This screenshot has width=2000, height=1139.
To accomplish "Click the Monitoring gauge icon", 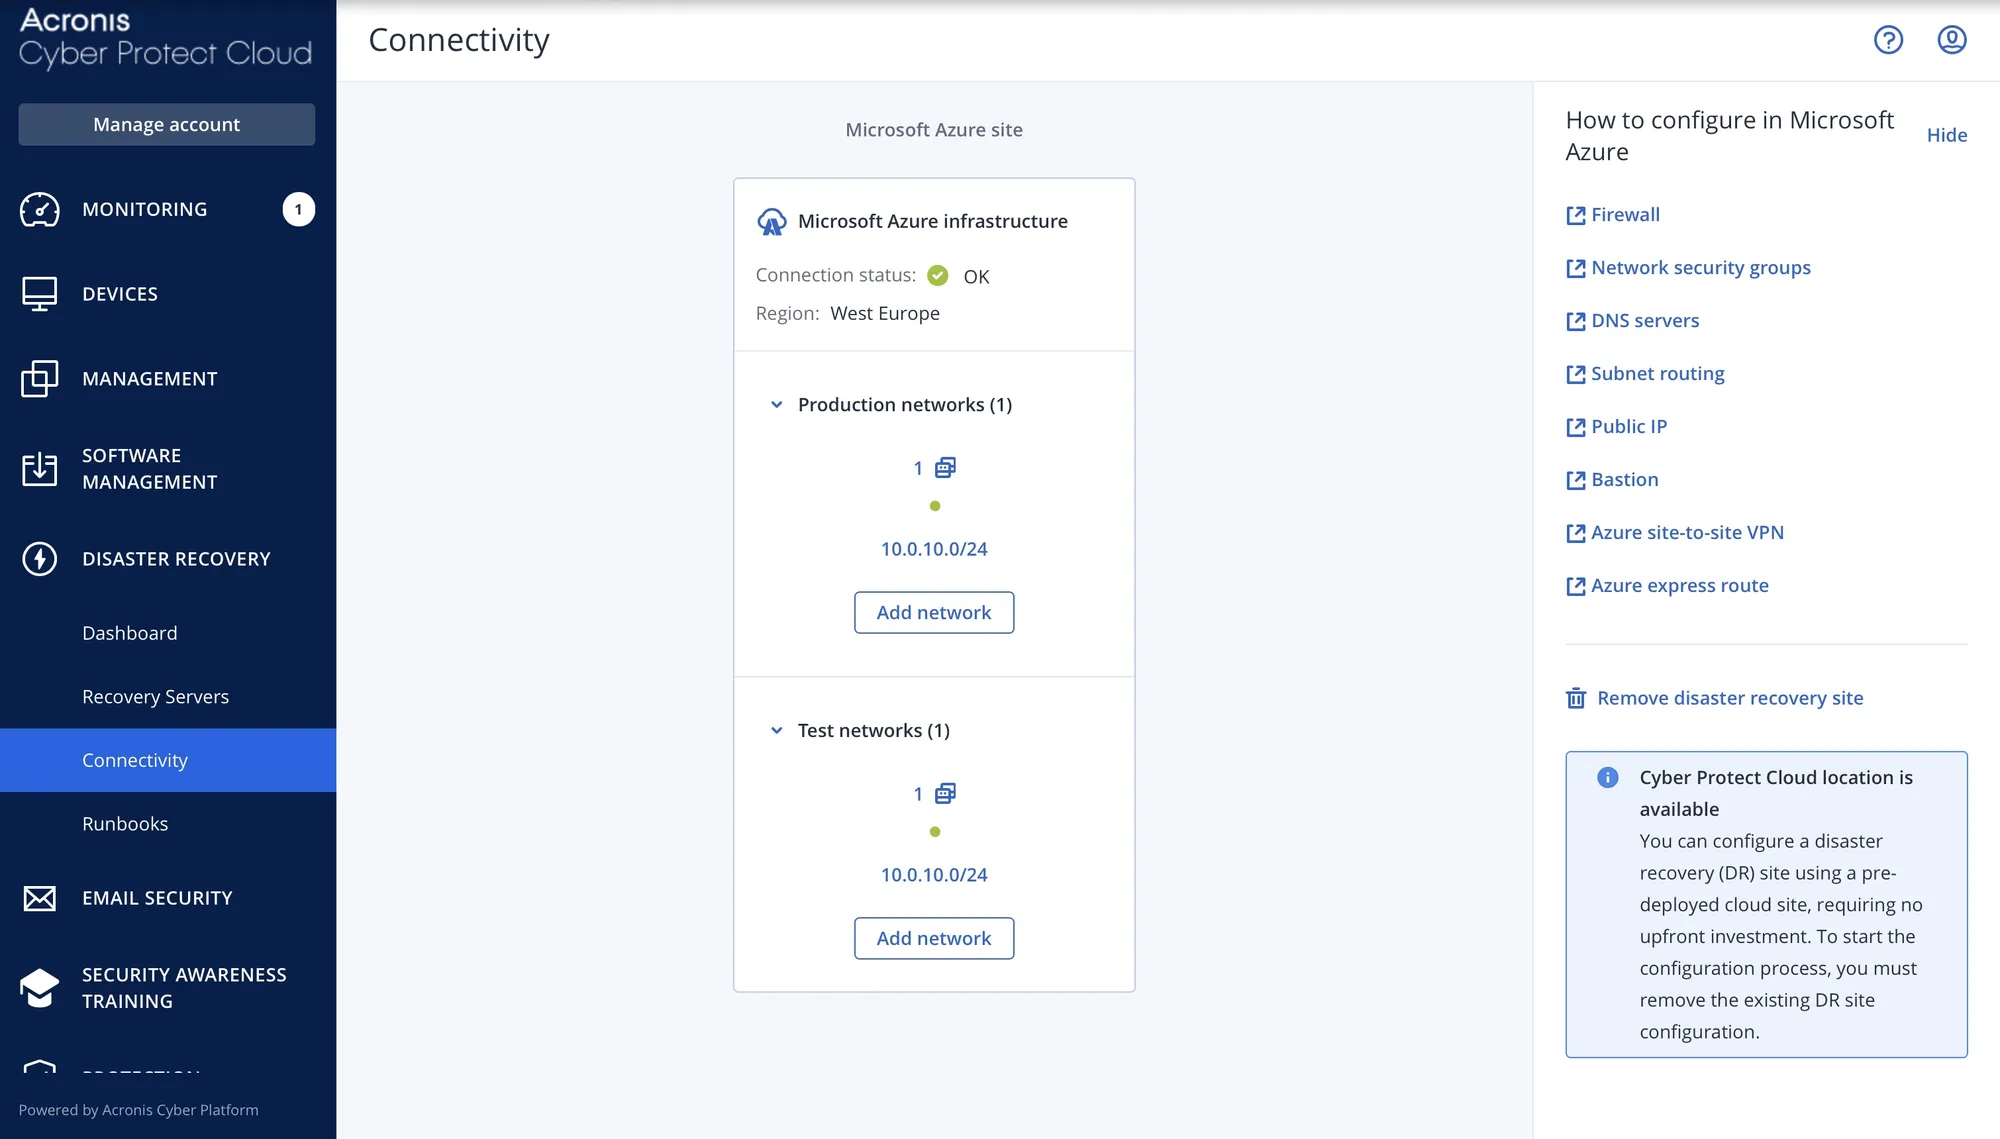I will 40,209.
